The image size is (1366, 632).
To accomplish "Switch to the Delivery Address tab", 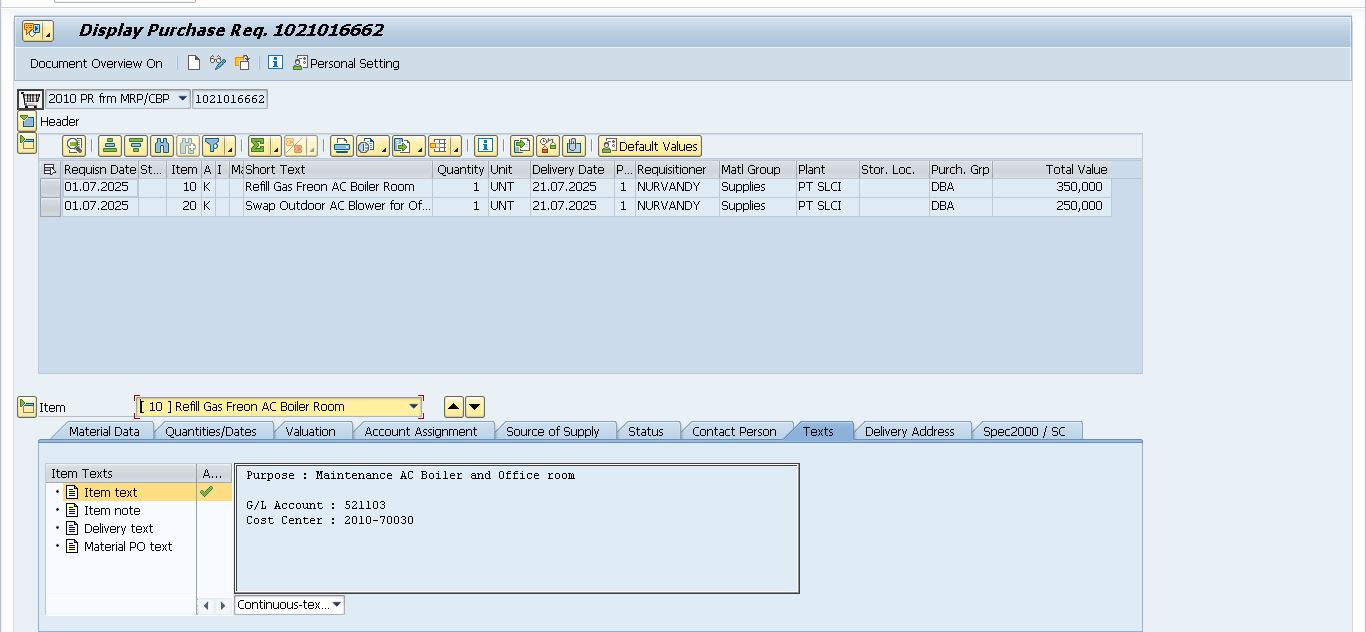I will pos(910,431).
